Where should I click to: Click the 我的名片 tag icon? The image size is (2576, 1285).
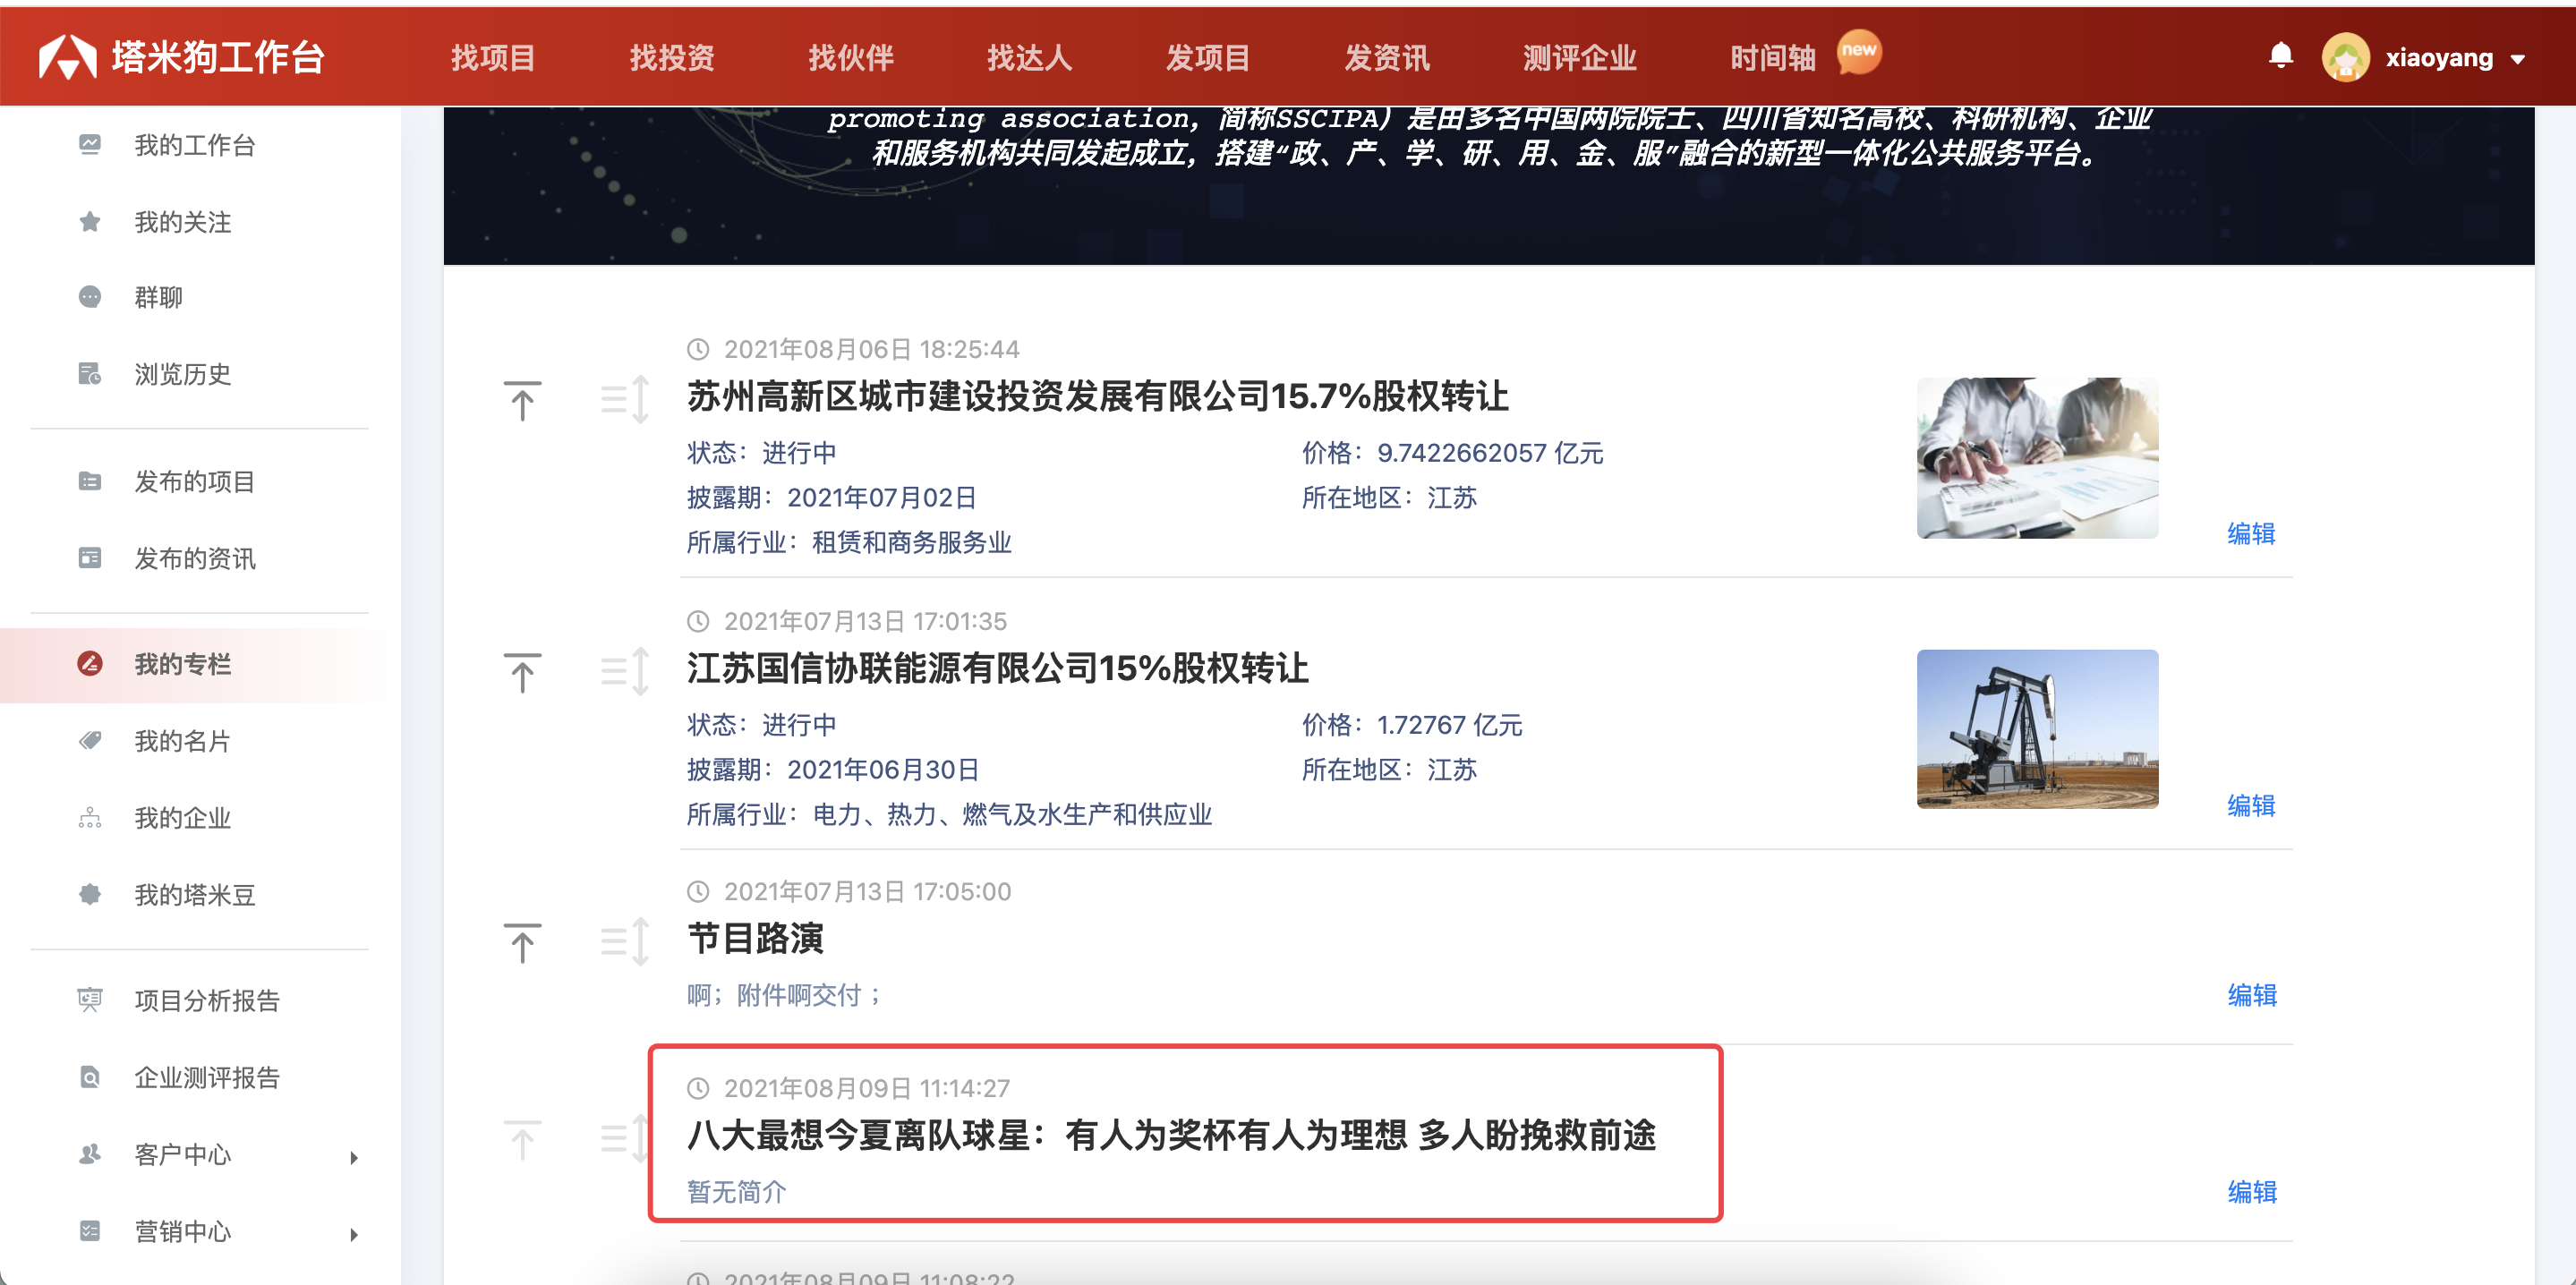click(x=90, y=741)
